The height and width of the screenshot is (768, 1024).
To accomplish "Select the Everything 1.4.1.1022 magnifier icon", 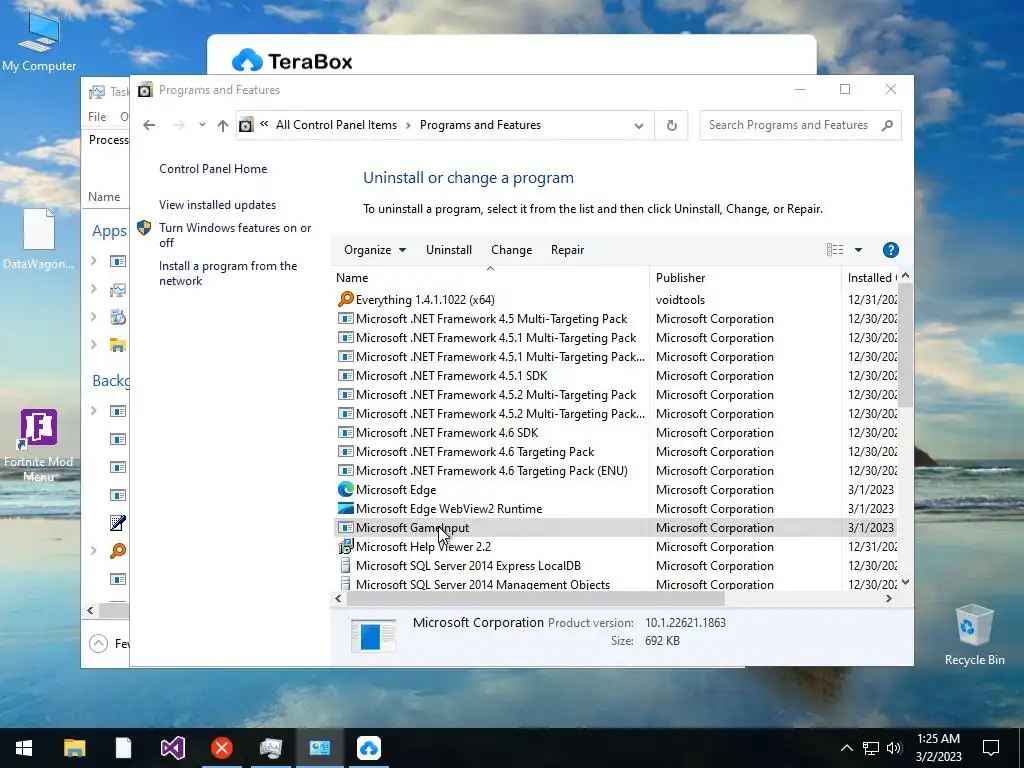I will pyautogui.click(x=345, y=299).
